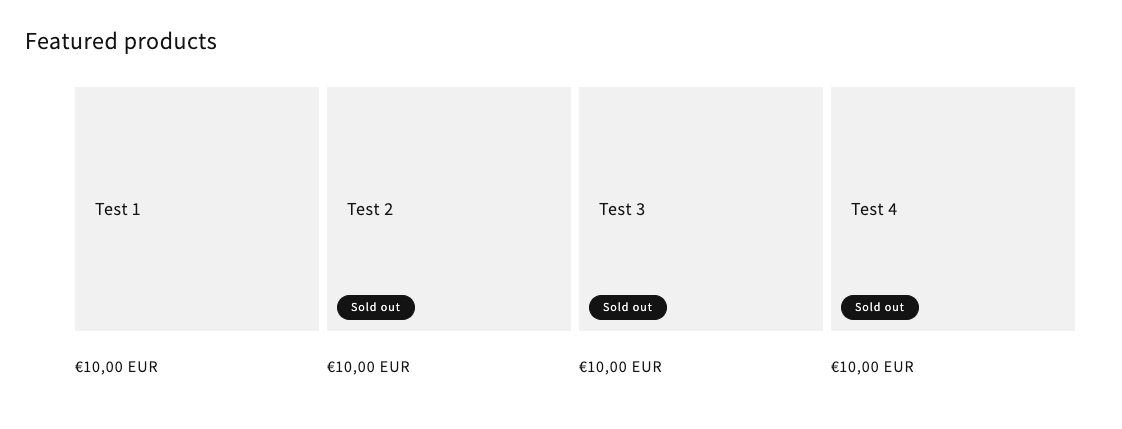Open the only product without a Sold out badge

(x=118, y=209)
